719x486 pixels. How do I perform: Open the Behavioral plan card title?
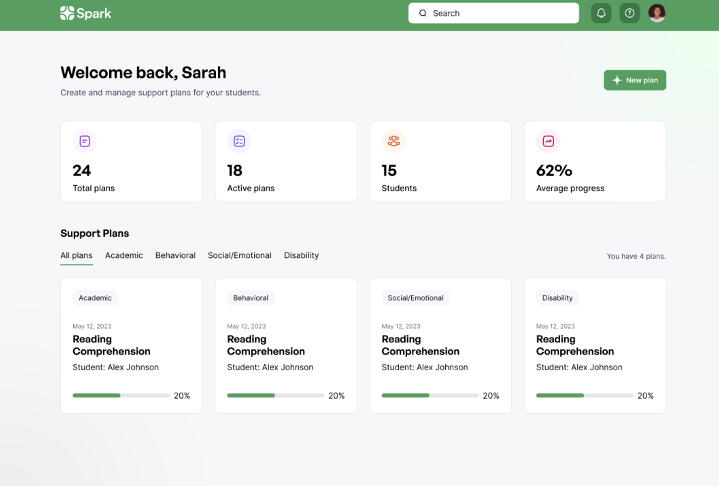coord(266,345)
